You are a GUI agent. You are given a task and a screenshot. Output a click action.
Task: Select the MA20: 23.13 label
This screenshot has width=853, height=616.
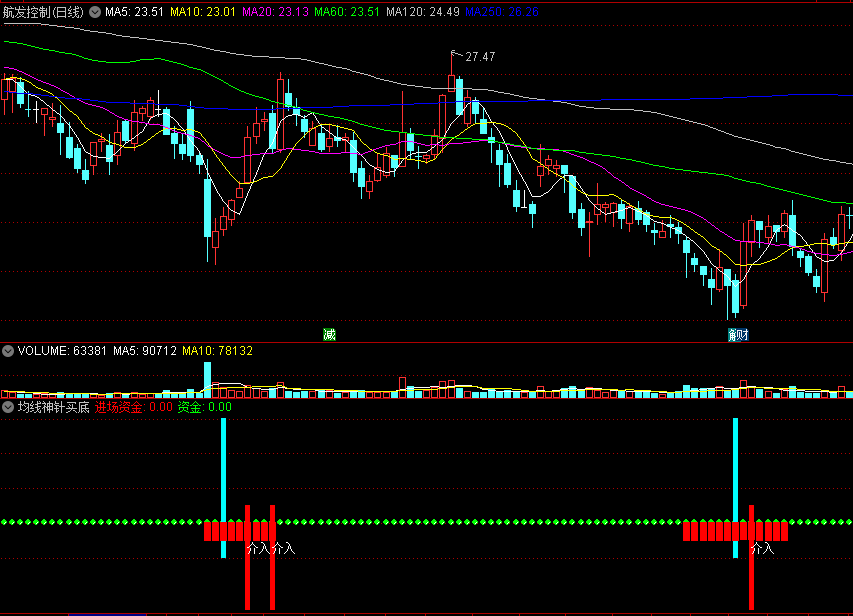pos(275,12)
